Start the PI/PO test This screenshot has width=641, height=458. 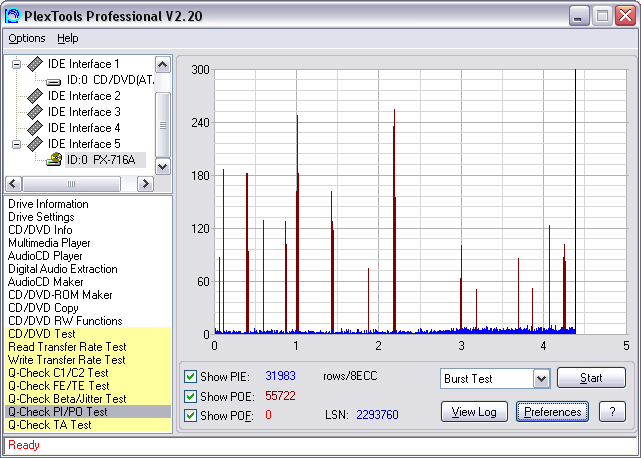point(591,378)
